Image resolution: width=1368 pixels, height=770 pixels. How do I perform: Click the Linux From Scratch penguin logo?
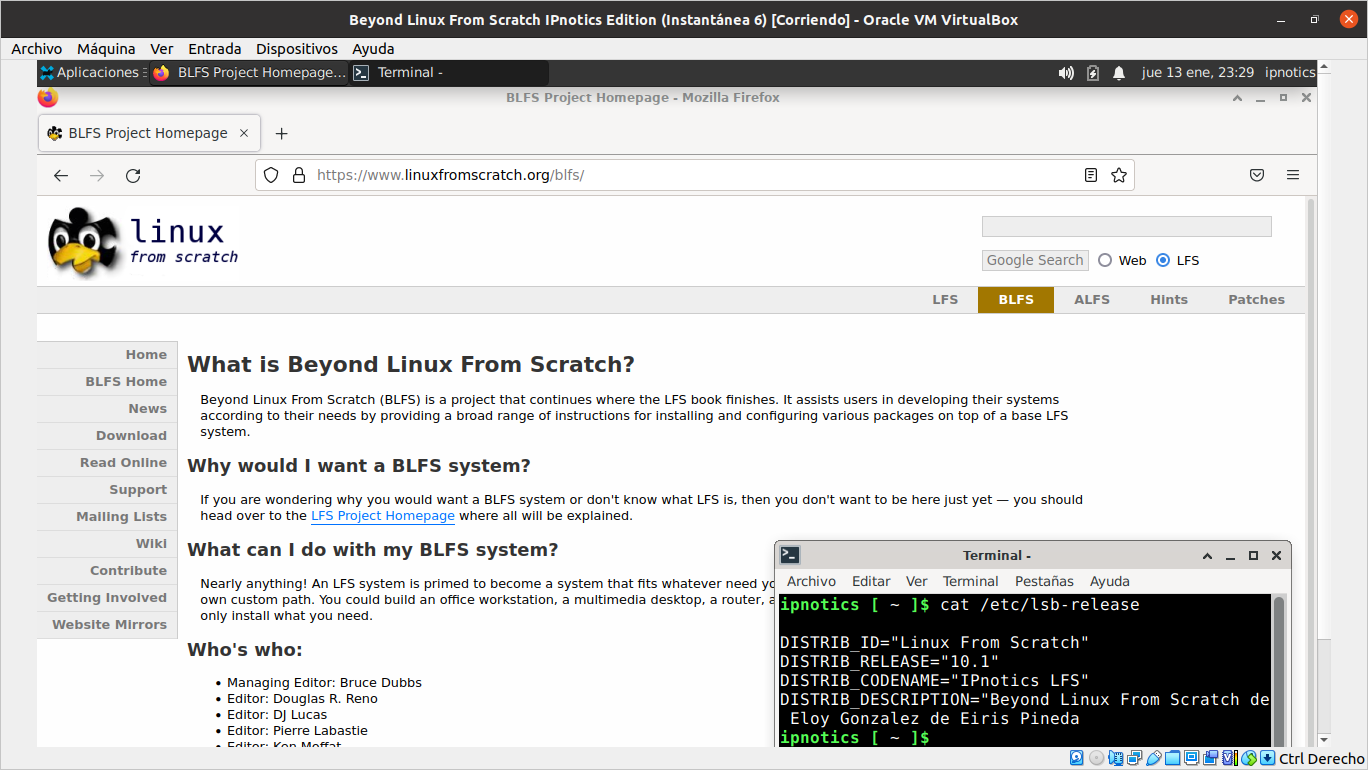pyautogui.click(x=143, y=243)
